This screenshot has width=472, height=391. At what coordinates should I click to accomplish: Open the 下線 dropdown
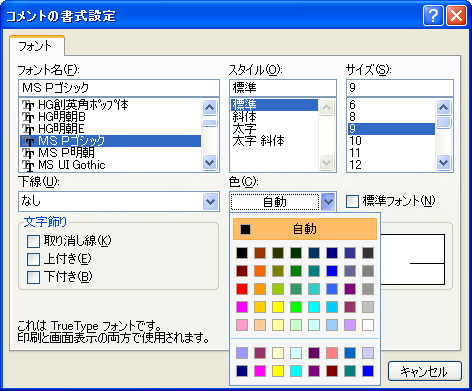click(210, 202)
